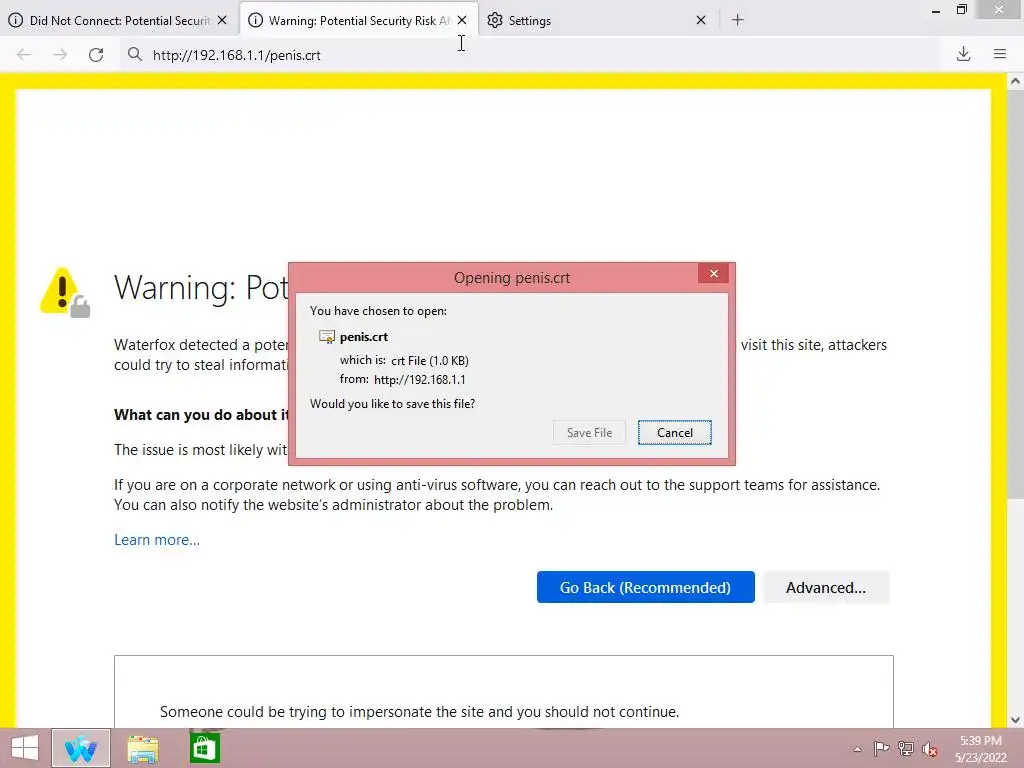Click the address bar search magnifier icon
This screenshot has width=1024, height=768.
135,54
